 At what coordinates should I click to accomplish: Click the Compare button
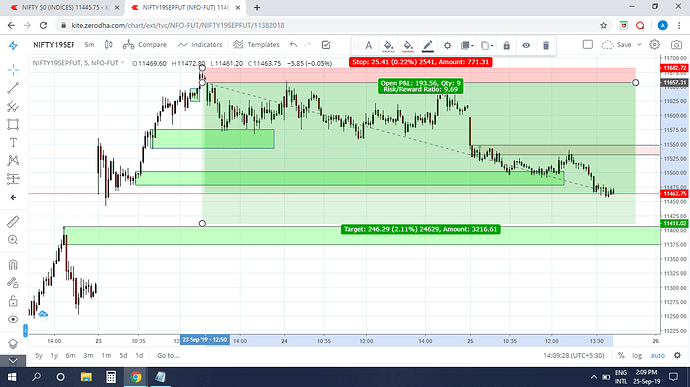point(145,44)
